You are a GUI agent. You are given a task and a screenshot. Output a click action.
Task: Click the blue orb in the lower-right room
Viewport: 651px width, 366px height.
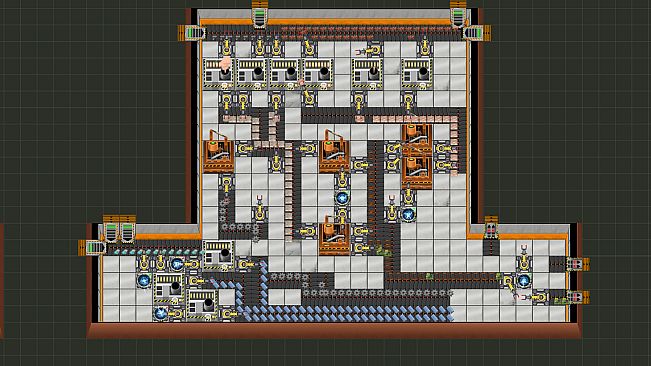(524, 281)
